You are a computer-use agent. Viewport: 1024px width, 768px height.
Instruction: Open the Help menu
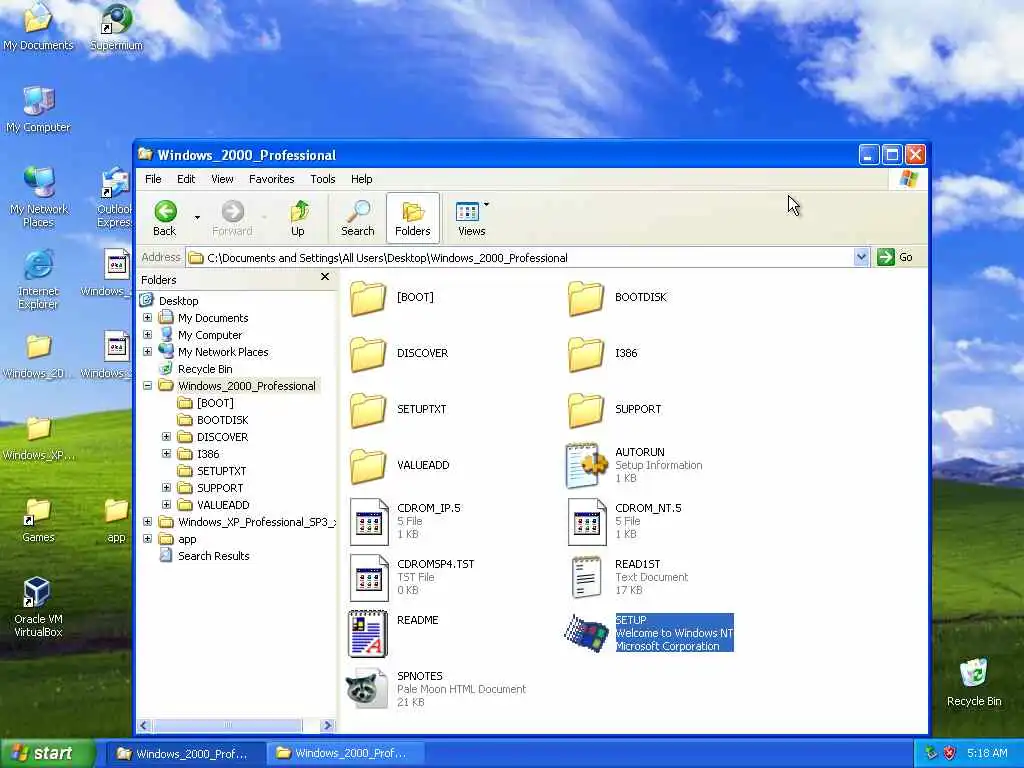[362, 179]
